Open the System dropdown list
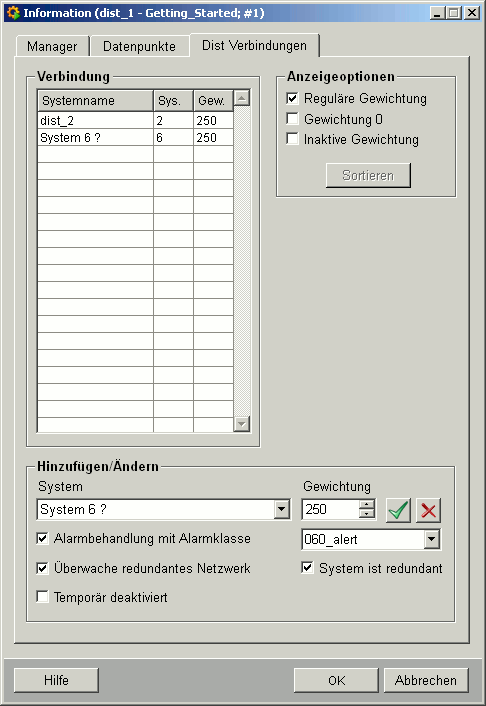486x706 pixels. [282, 509]
